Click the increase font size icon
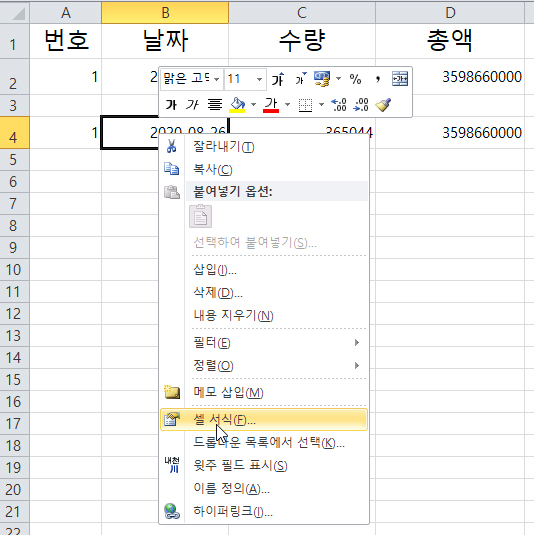 tap(278, 79)
